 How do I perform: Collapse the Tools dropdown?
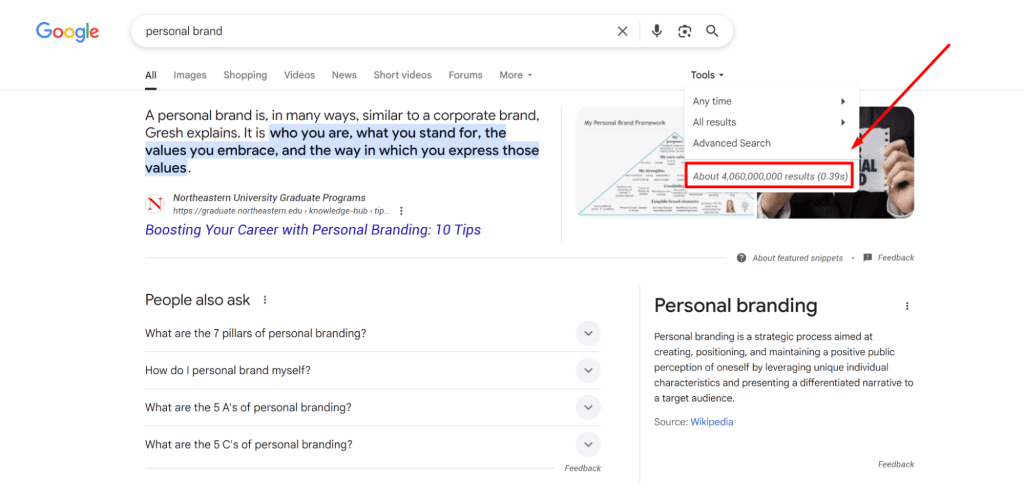point(707,75)
